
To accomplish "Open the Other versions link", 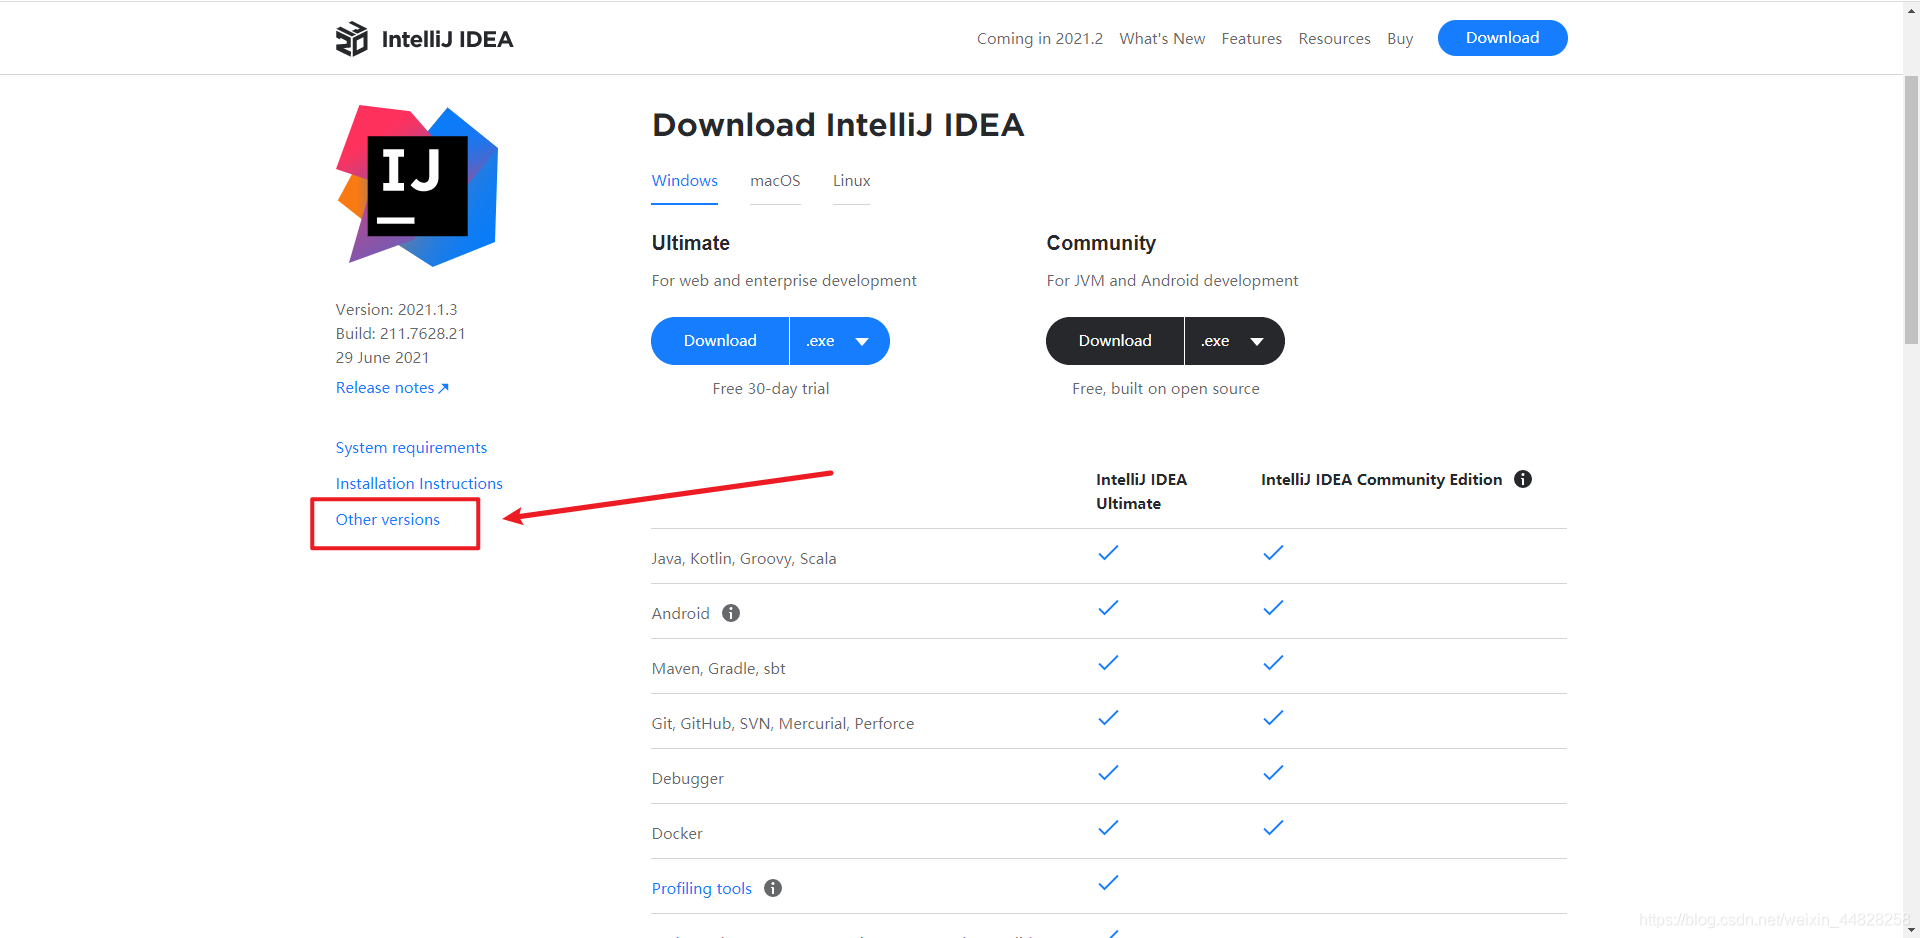I will pos(387,520).
